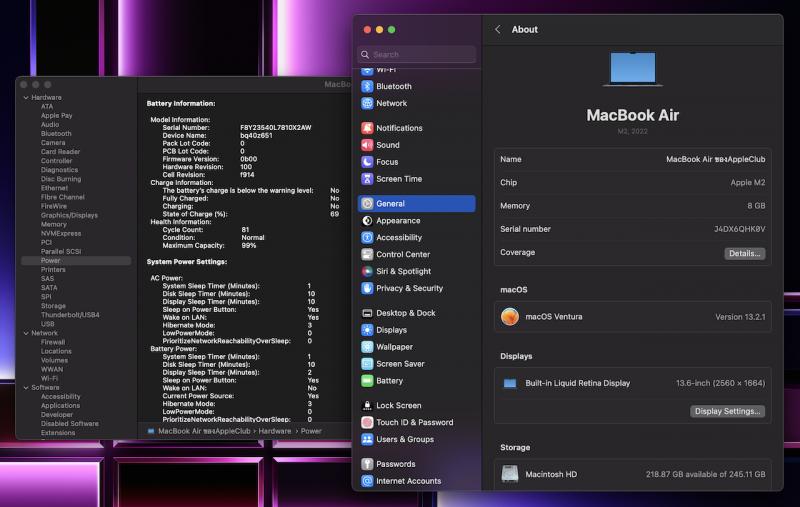The width and height of the screenshot is (800, 507).
Task: Select Memory in System Information list
Action: coord(54,224)
